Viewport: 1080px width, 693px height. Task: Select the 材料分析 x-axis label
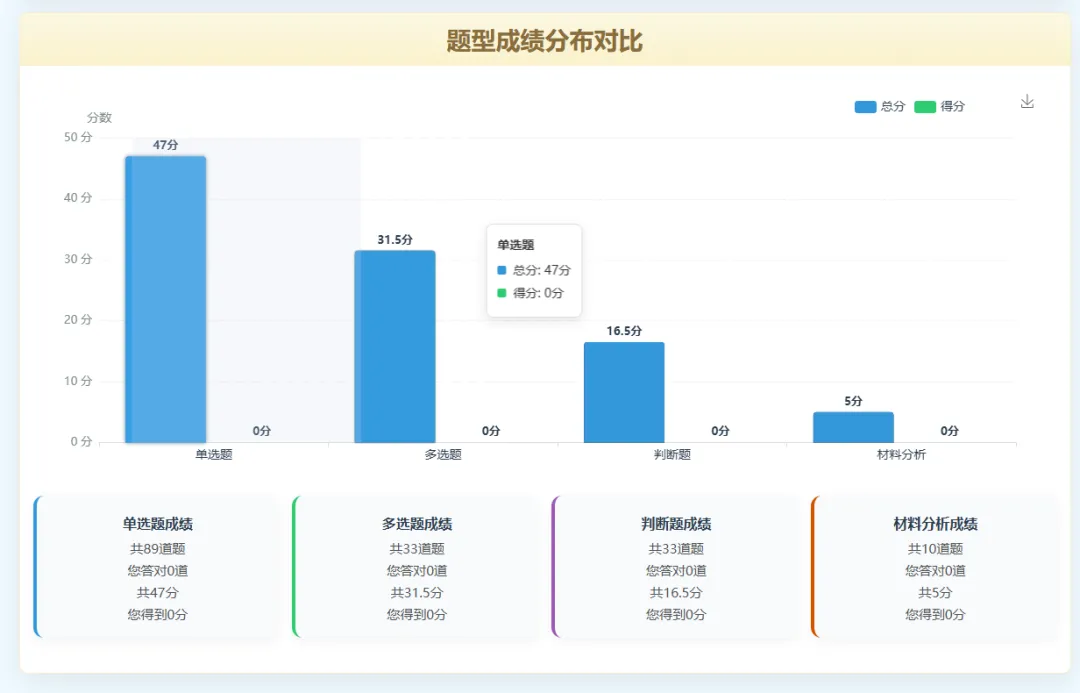pos(901,455)
